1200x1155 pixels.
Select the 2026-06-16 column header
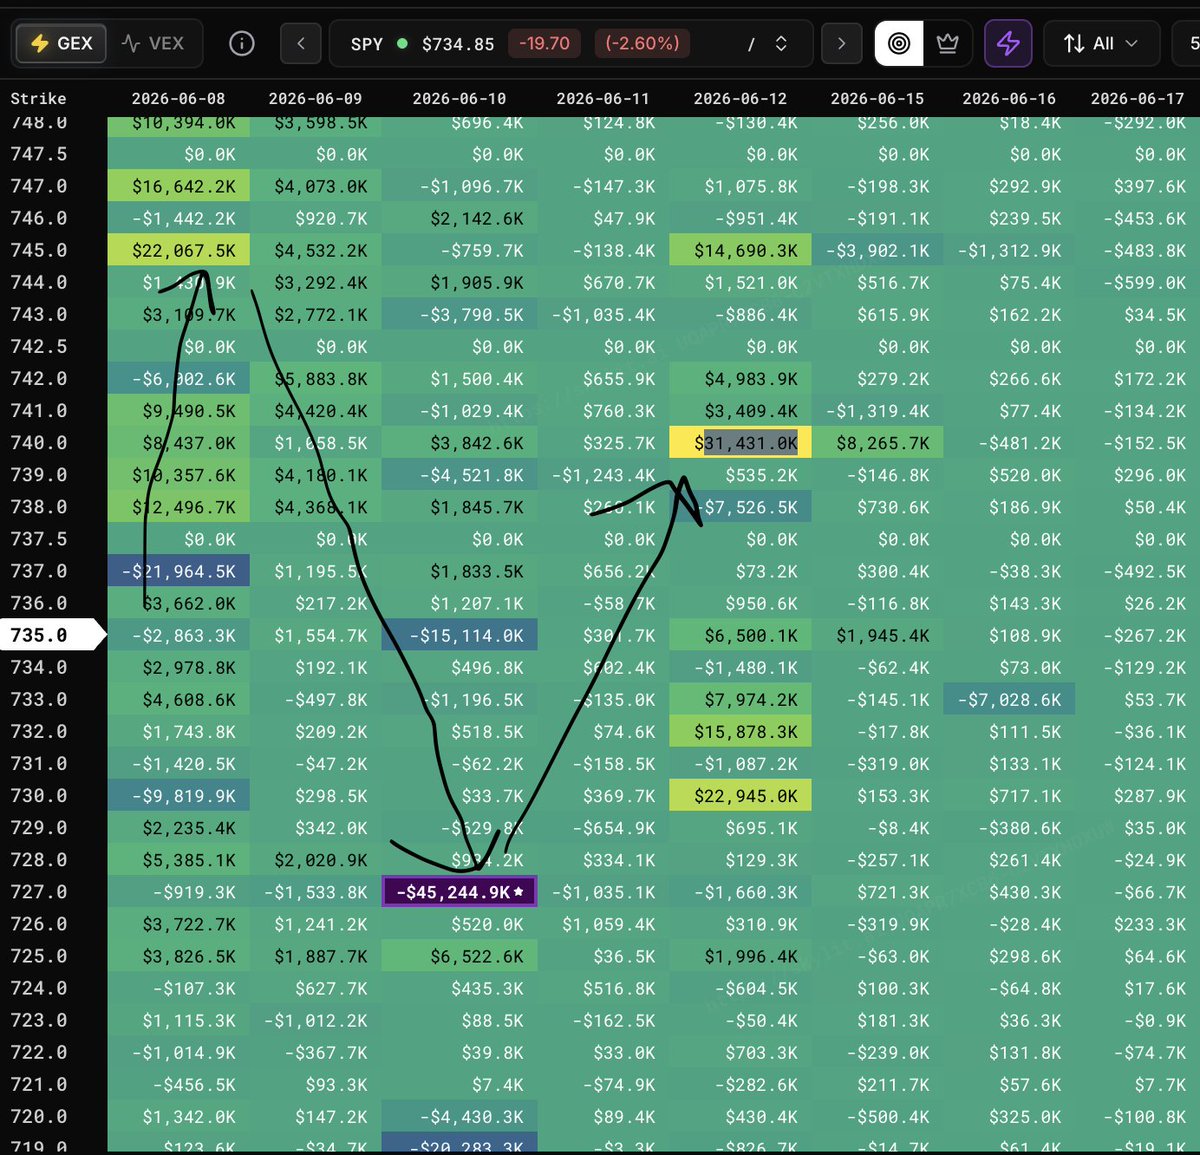coord(1009,98)
